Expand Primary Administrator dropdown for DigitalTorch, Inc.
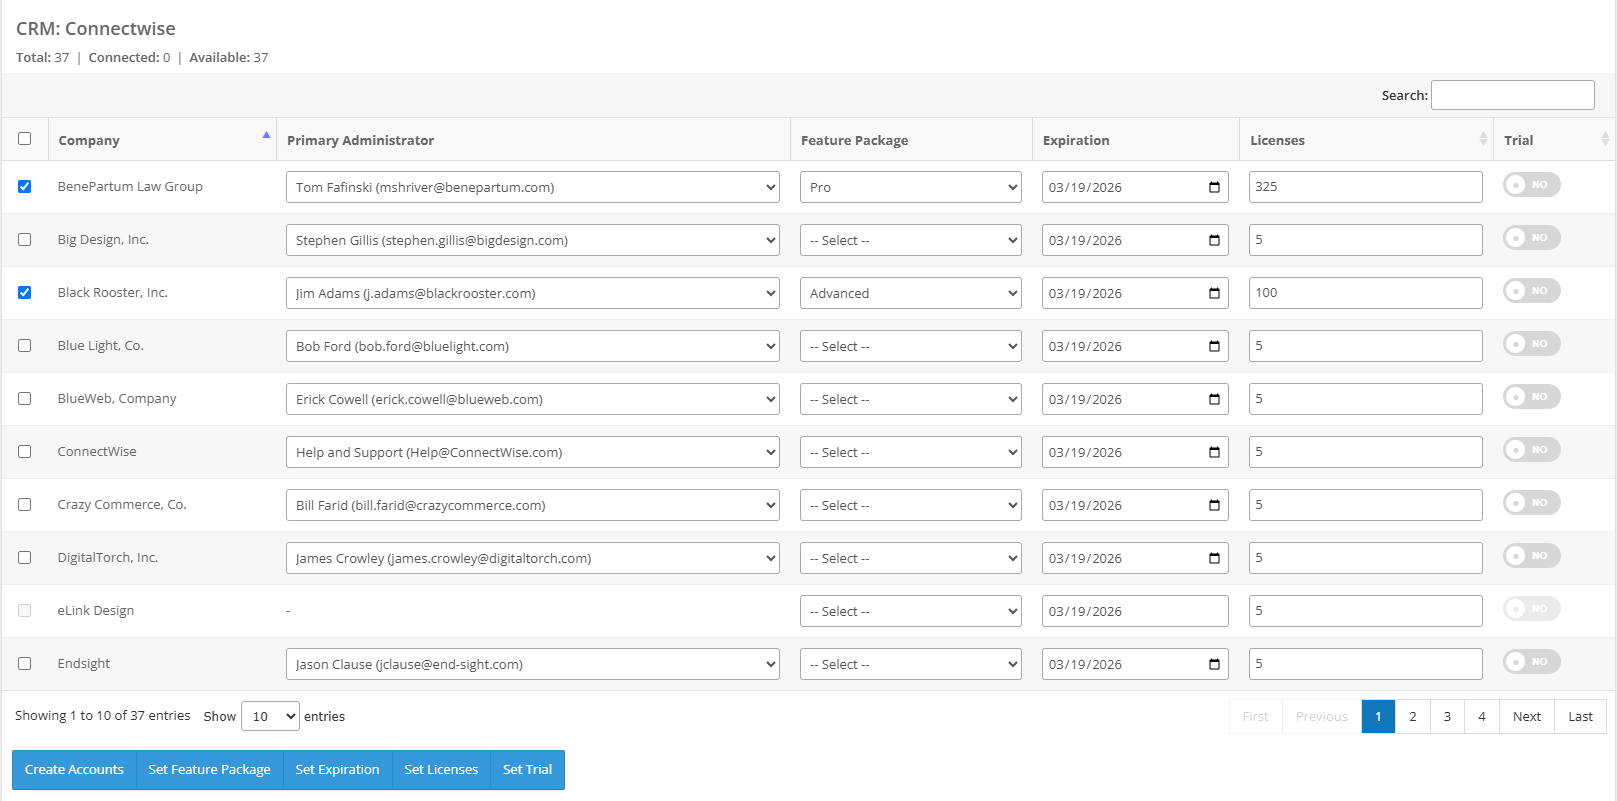 coord(532,558)
